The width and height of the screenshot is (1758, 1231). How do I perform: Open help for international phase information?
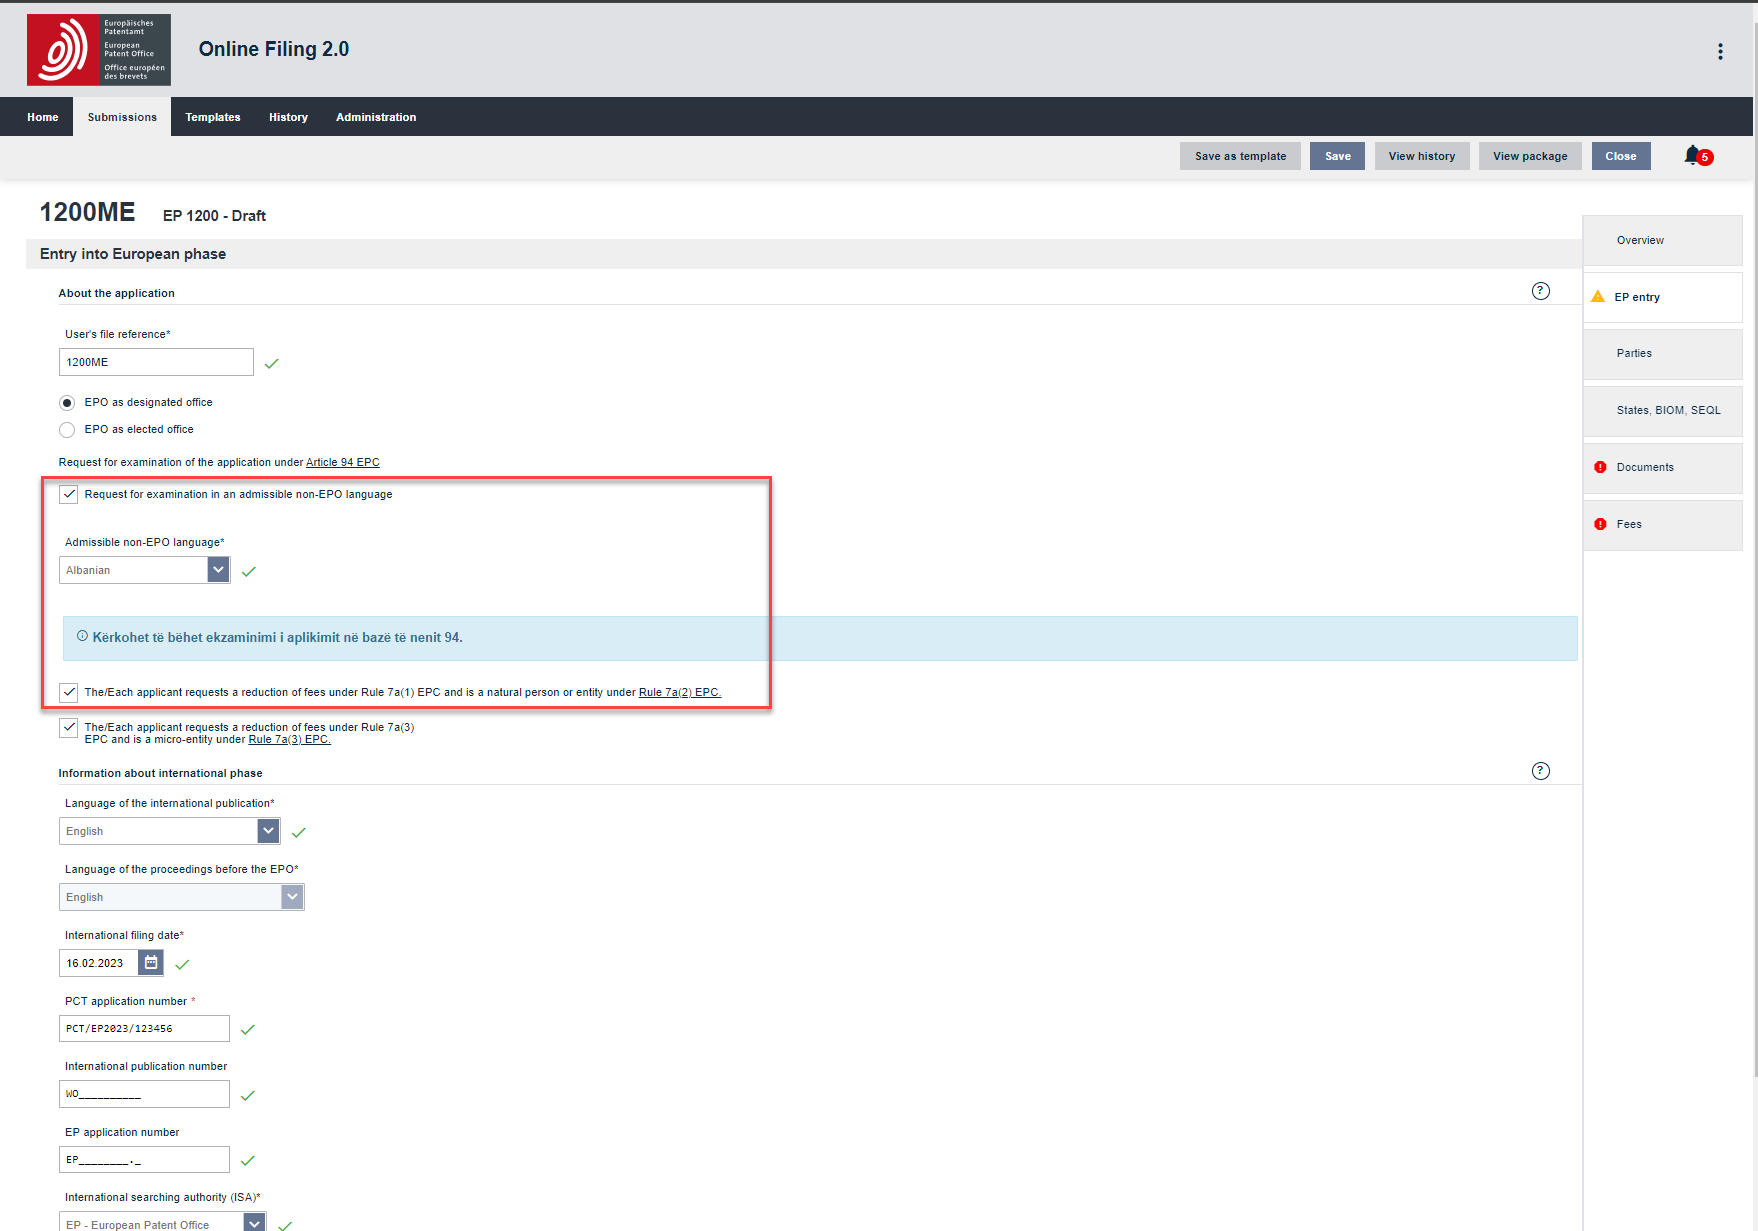pos(1540,771)
